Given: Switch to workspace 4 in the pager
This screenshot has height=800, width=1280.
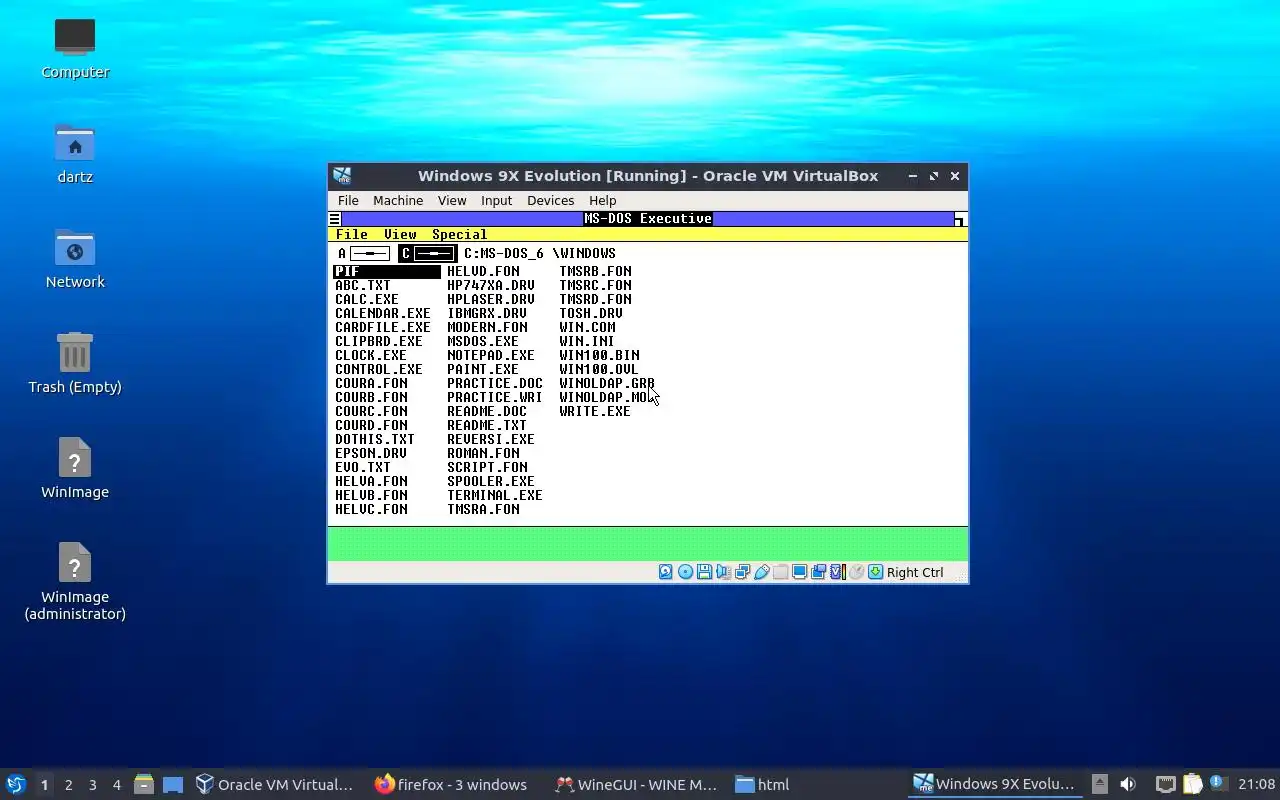Looking at the screenshot, I should 116,785.
